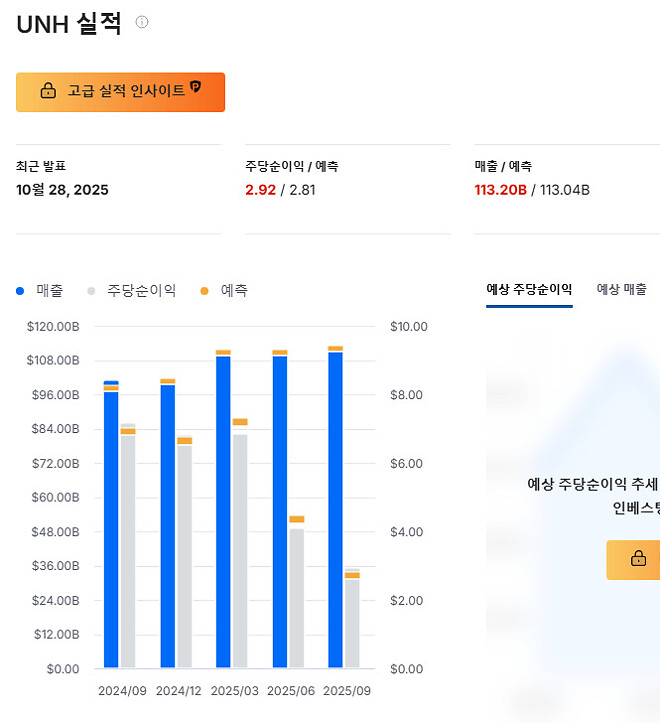The height and width of the screenshot is (723, 660).
Task: Toggle the 예측 legend series
Action: (x=224, y=290)
